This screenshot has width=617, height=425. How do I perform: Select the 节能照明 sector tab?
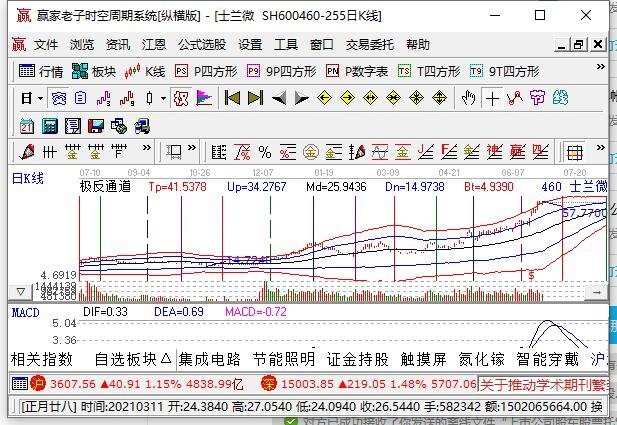(284, 359)
